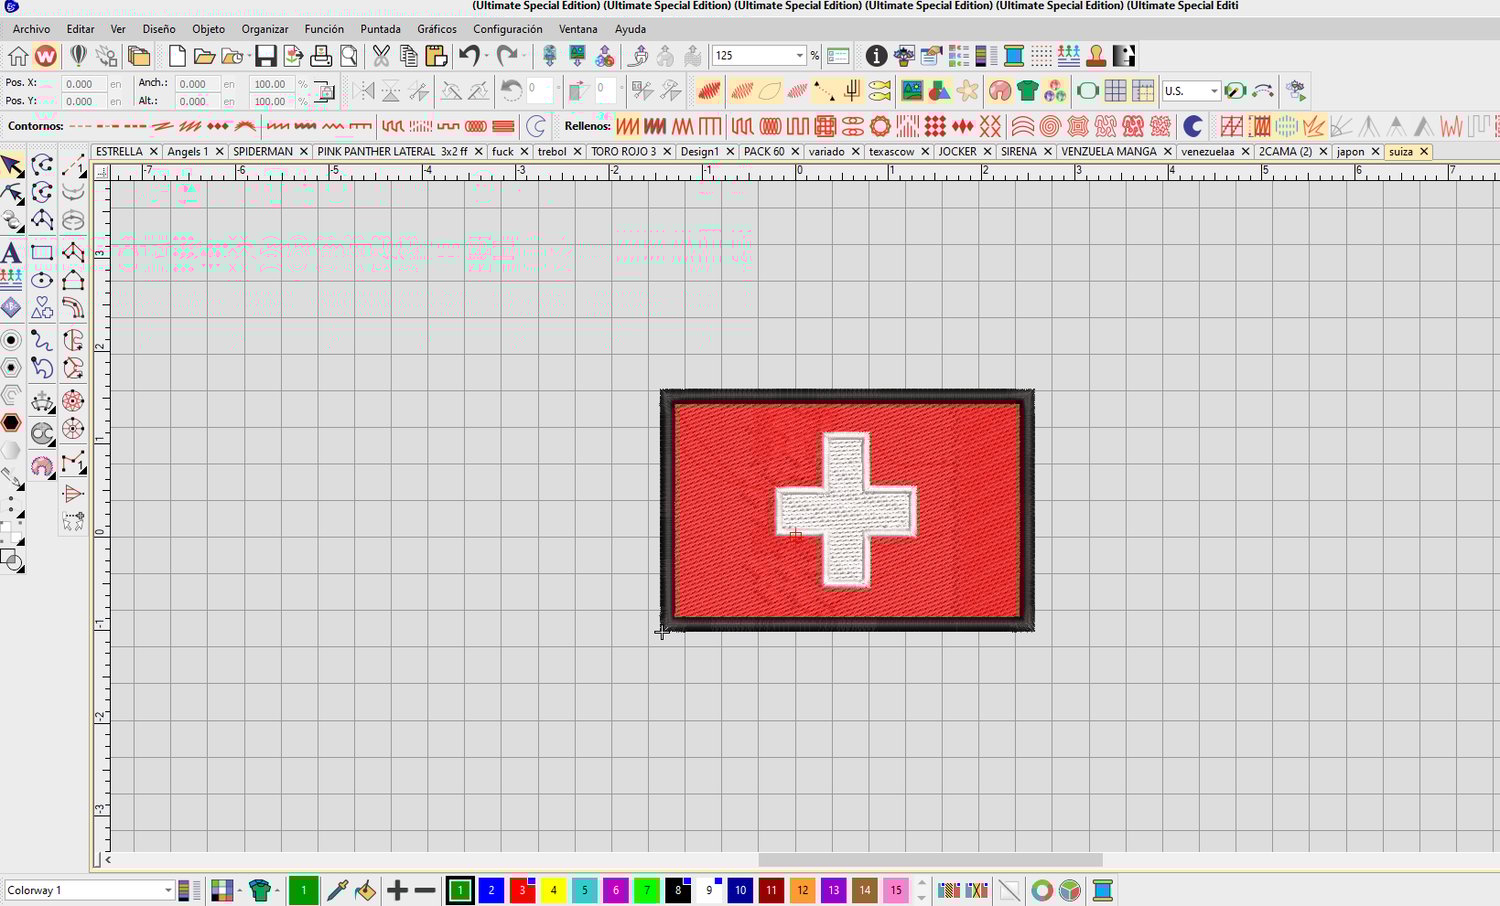Paste from clipboard
This screenshot has width=1500, height=906.
[435, 56]
